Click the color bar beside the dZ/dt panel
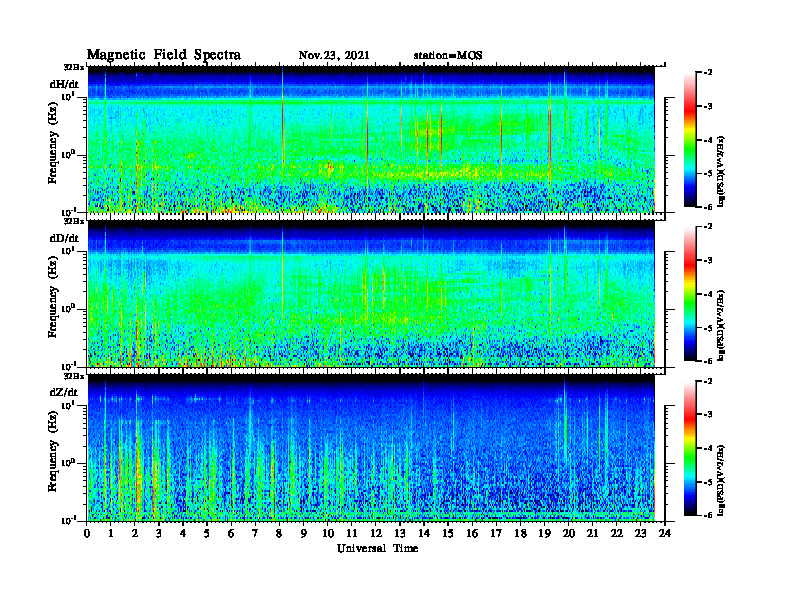The width and height of the screenshot is (792, 612). pos(690,448)
